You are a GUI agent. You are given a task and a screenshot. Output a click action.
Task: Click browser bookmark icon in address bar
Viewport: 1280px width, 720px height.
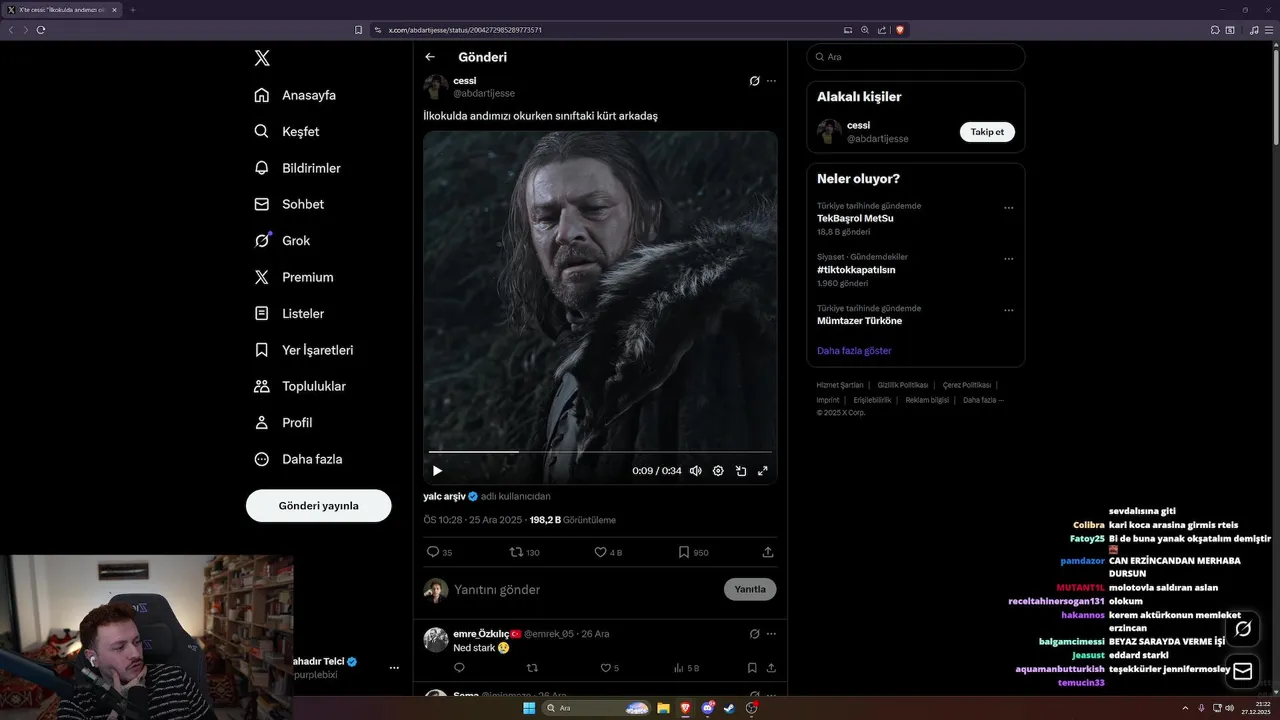pos(358,30)
